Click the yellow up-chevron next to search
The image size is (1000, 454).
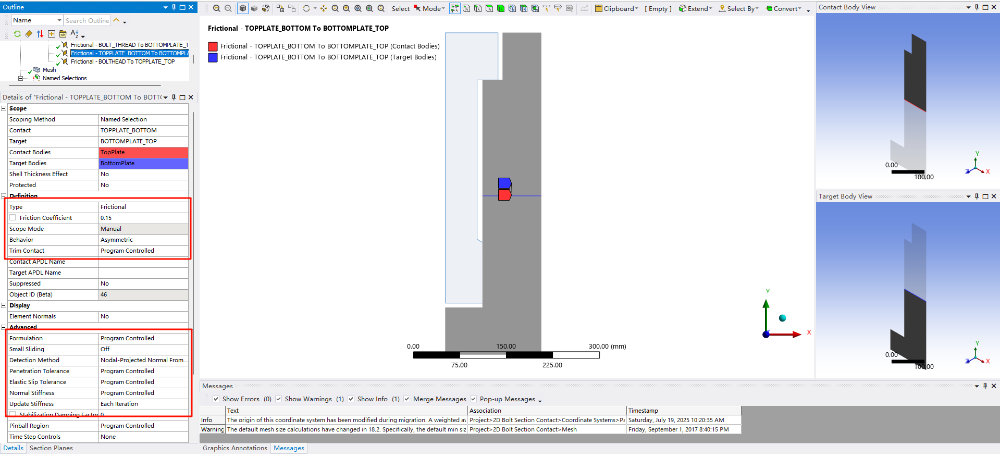pos(116,20)
